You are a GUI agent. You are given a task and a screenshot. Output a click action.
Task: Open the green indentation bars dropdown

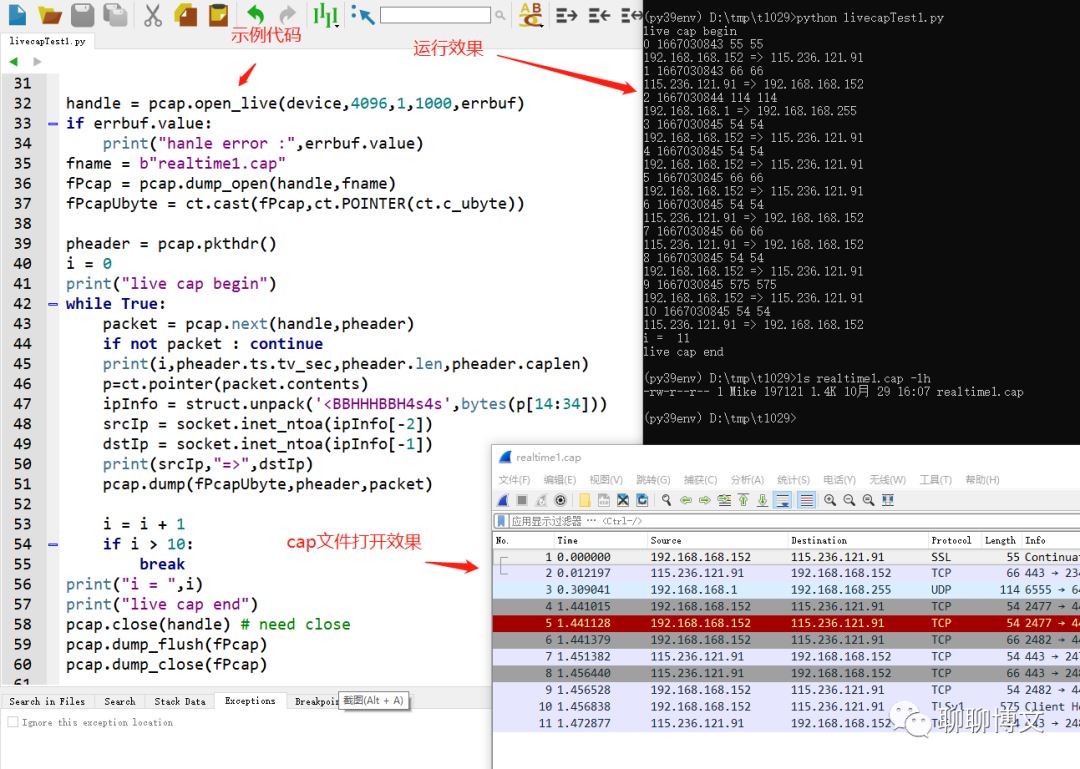coord(325,14)
